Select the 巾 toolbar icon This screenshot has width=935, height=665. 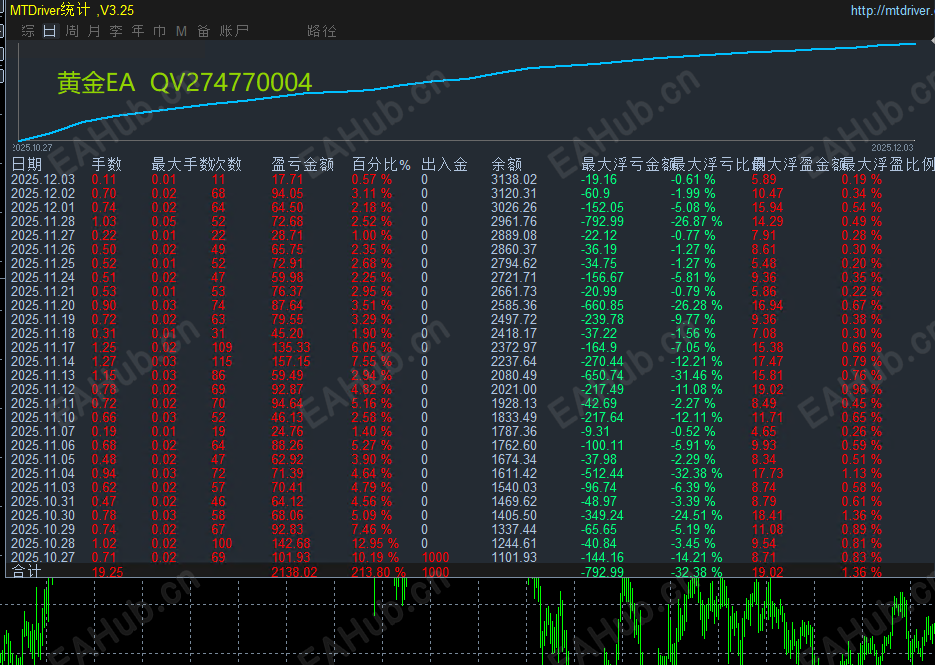[160, 31]
